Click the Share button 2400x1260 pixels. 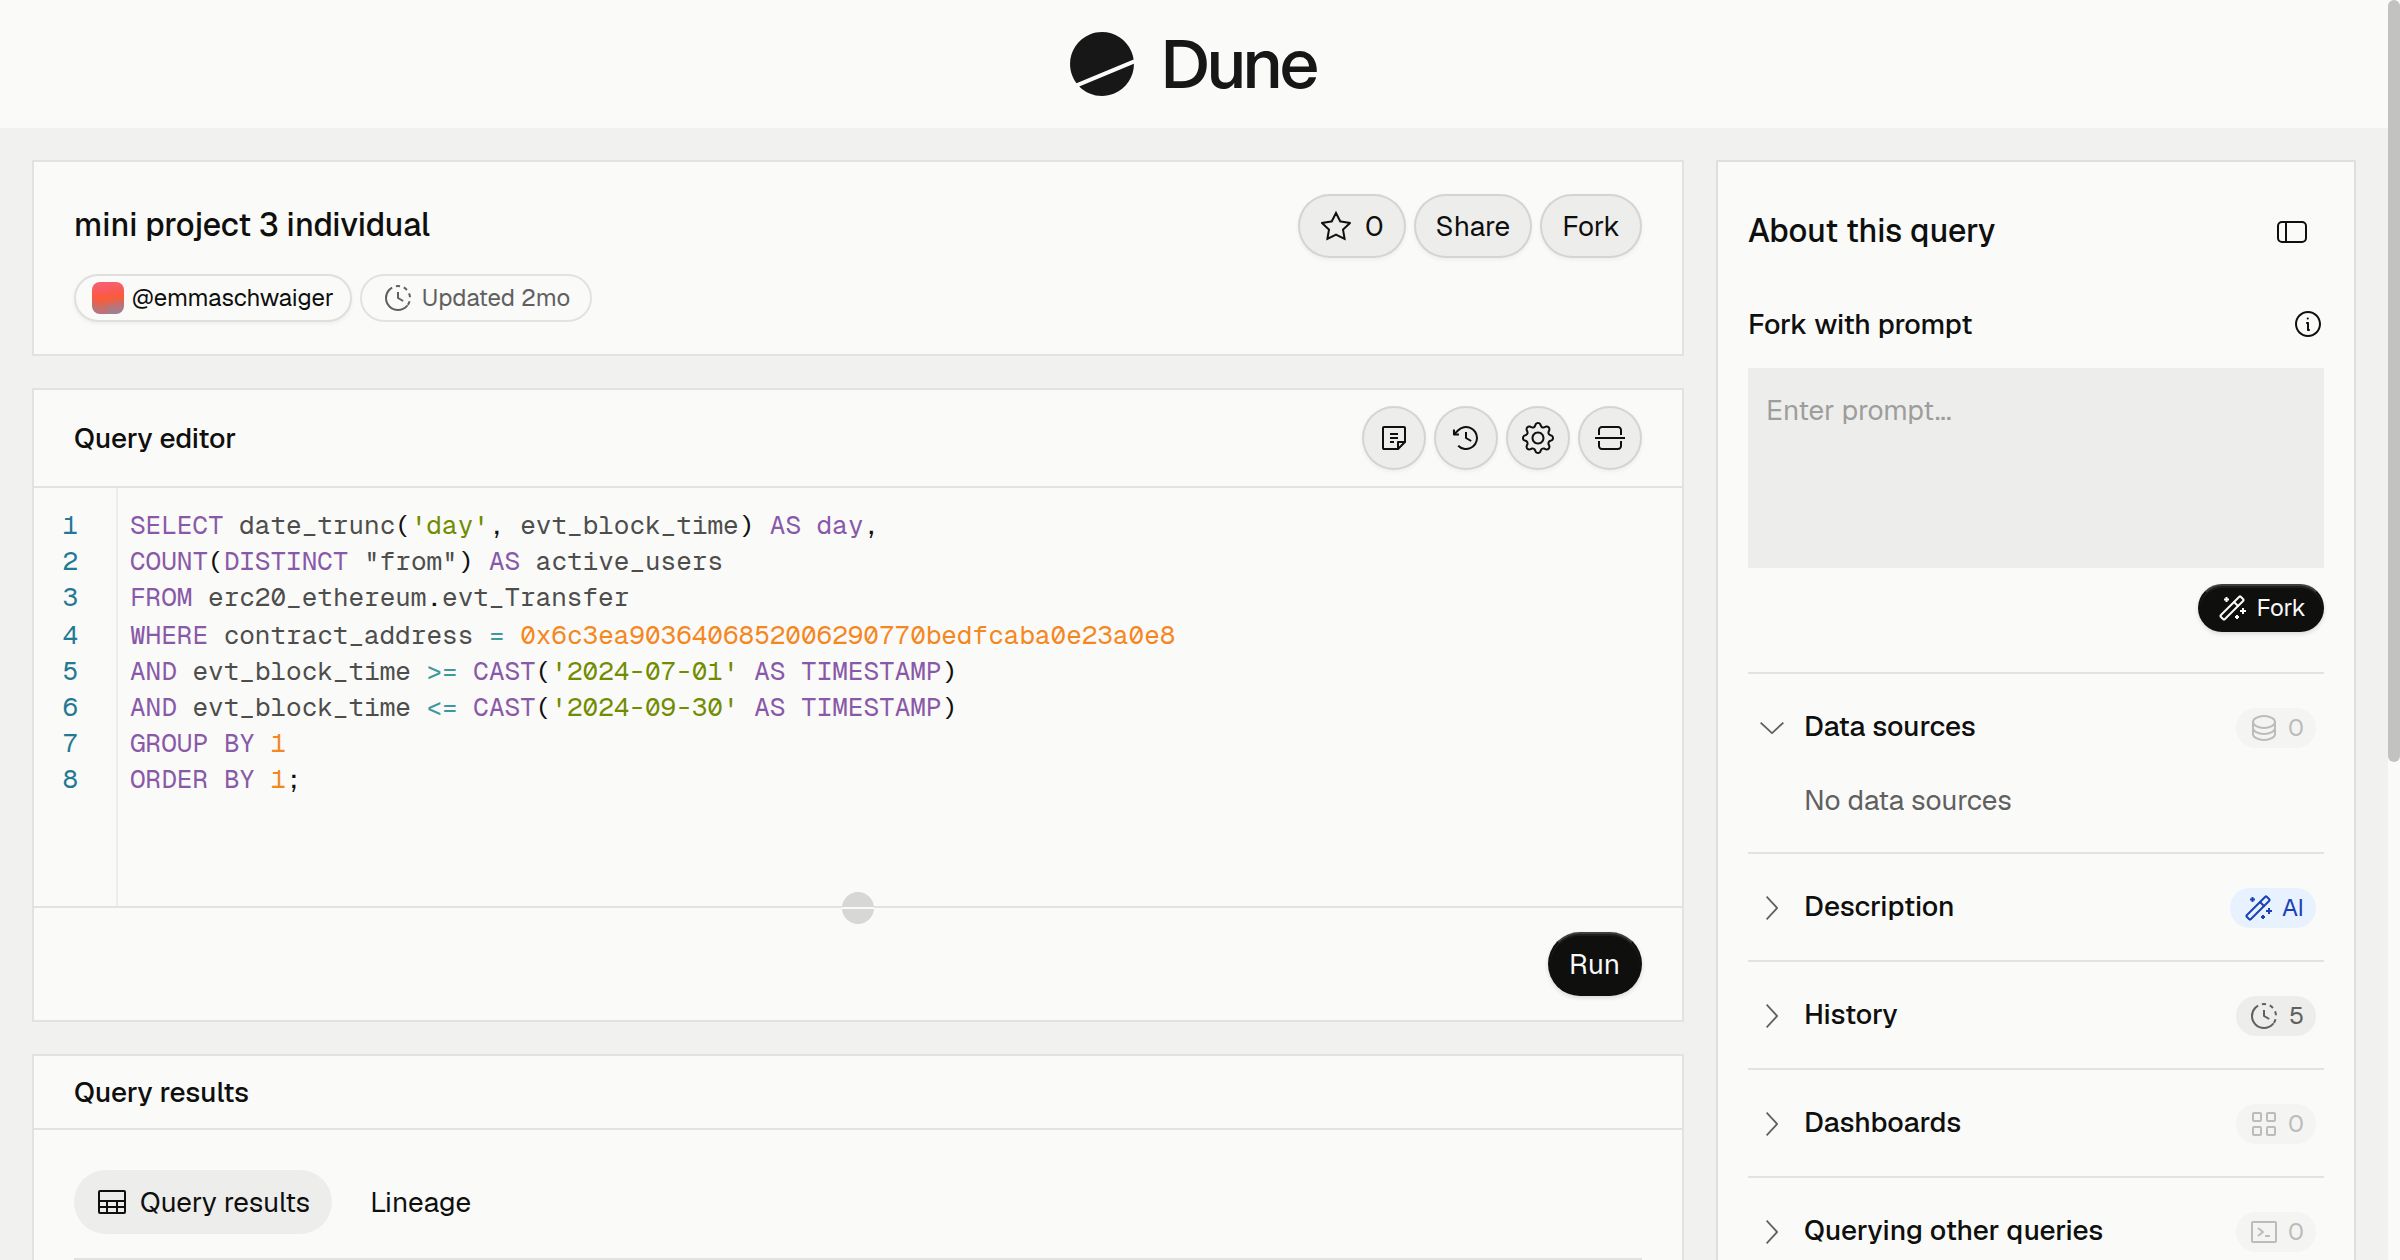pyautogui.click(x=1472, y=226)
